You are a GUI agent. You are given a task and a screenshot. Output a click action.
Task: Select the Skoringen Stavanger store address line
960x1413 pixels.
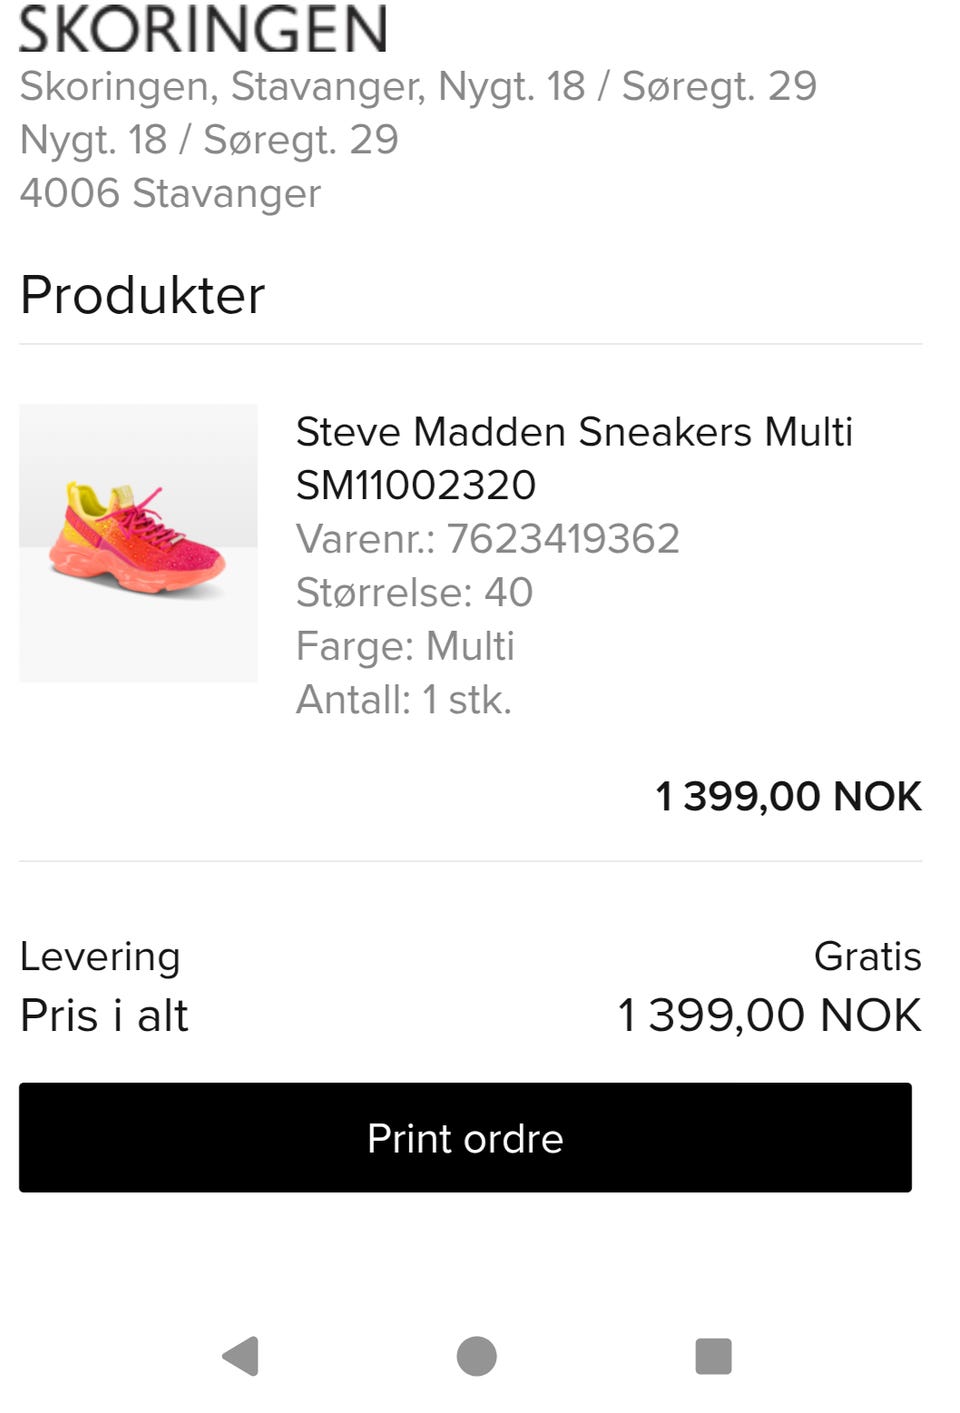point(418,86)
